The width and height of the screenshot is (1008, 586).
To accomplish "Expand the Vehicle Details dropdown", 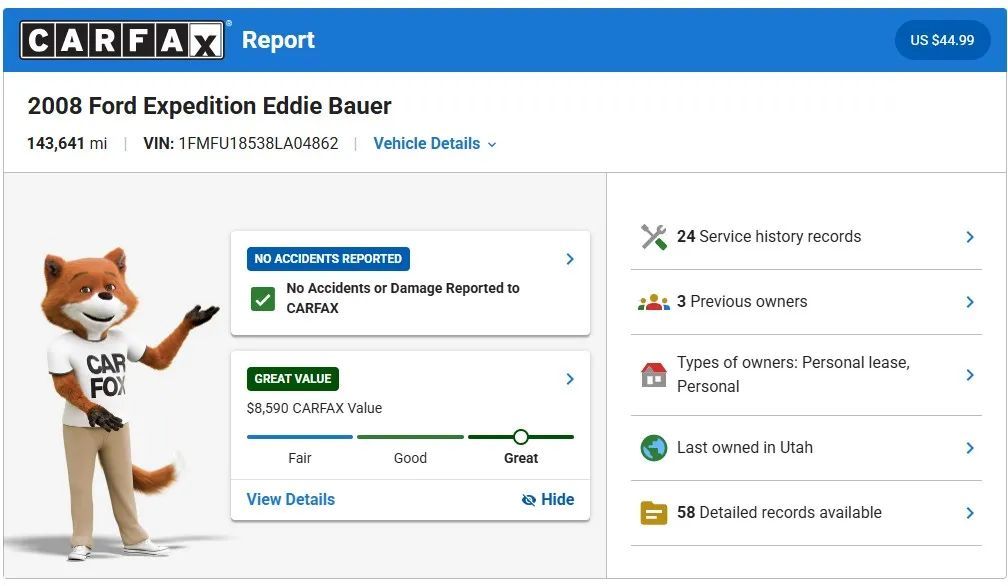I will point(434,144).
